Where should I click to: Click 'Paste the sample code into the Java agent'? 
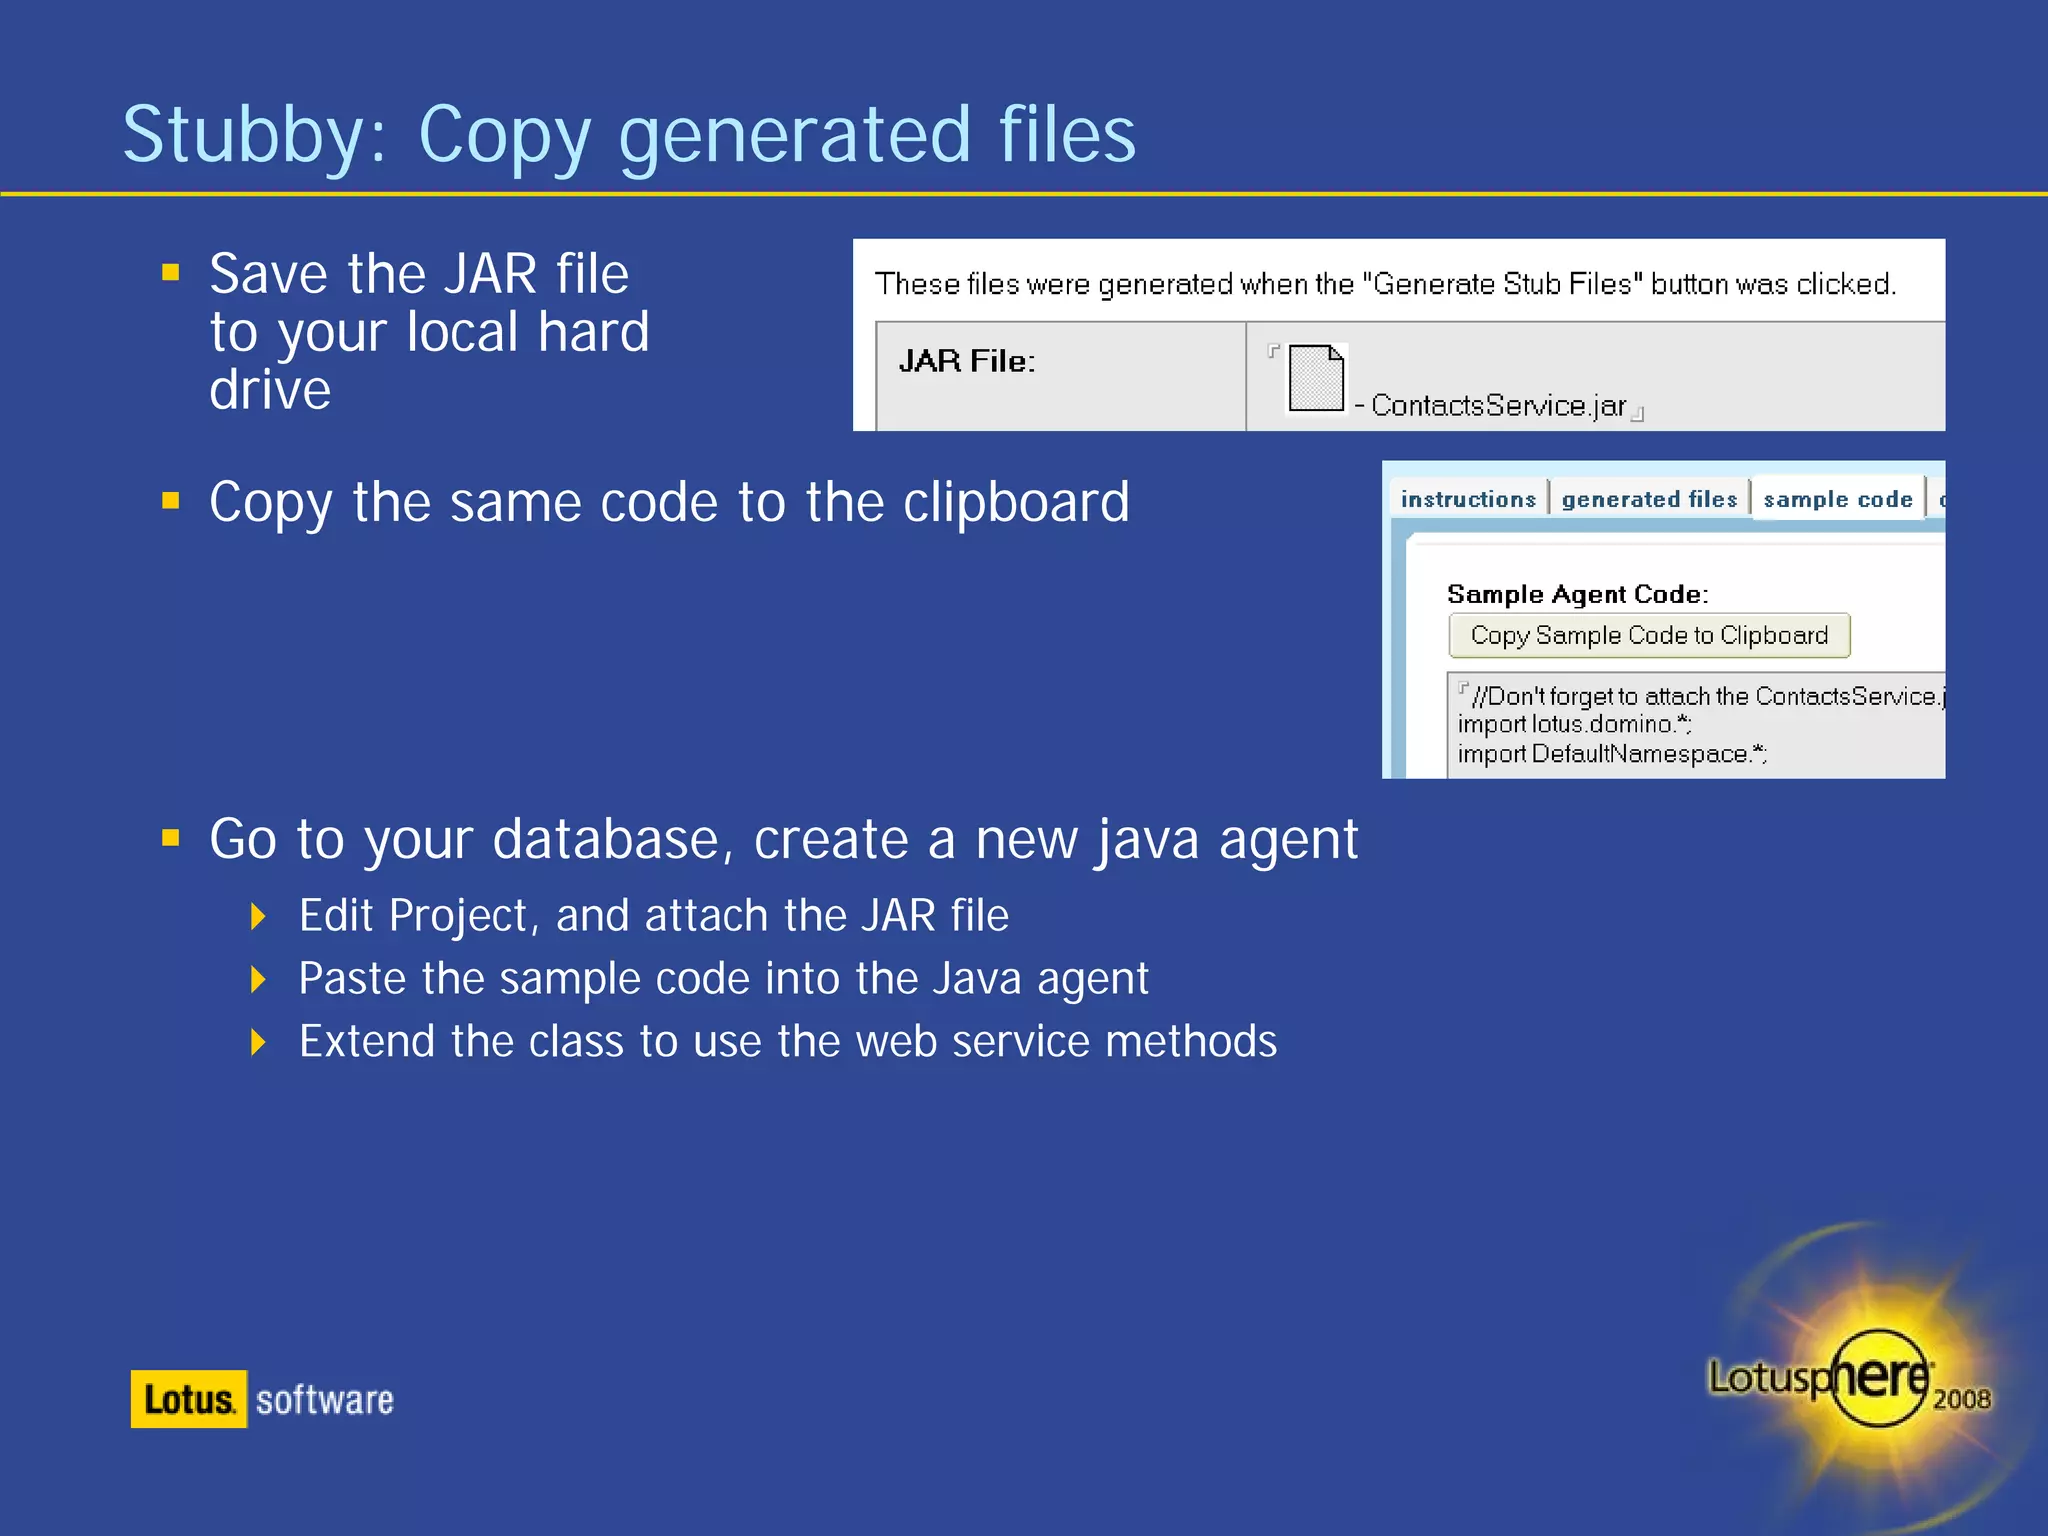[724, 979]
